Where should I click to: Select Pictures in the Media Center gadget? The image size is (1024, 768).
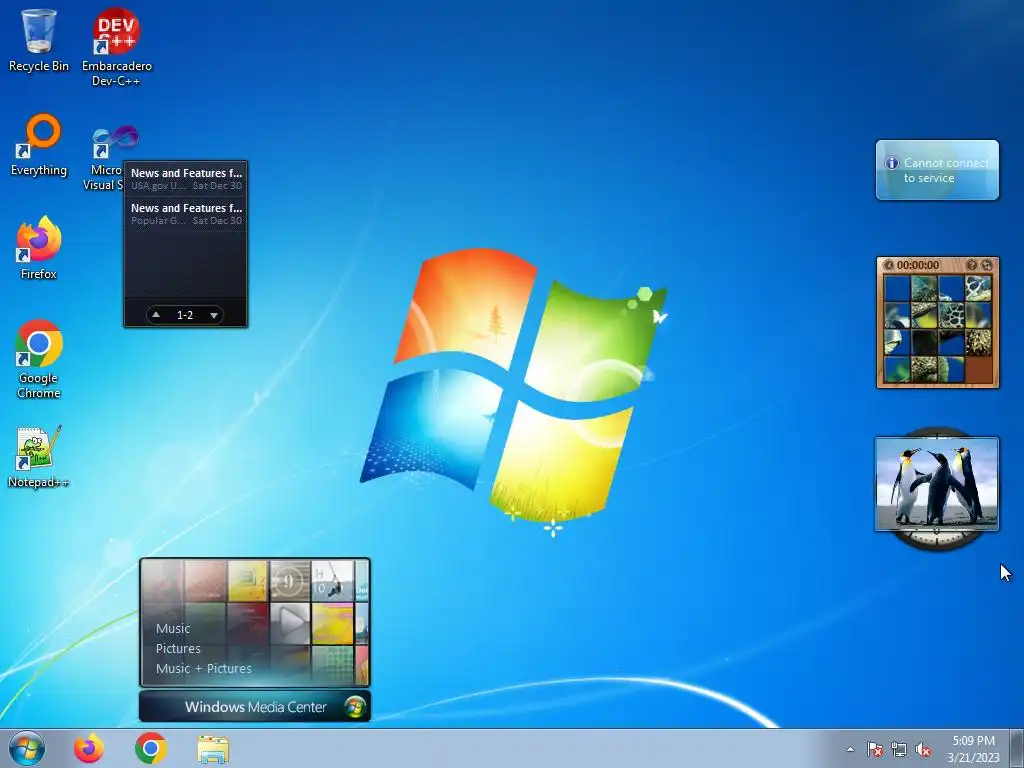coord(178,648)
